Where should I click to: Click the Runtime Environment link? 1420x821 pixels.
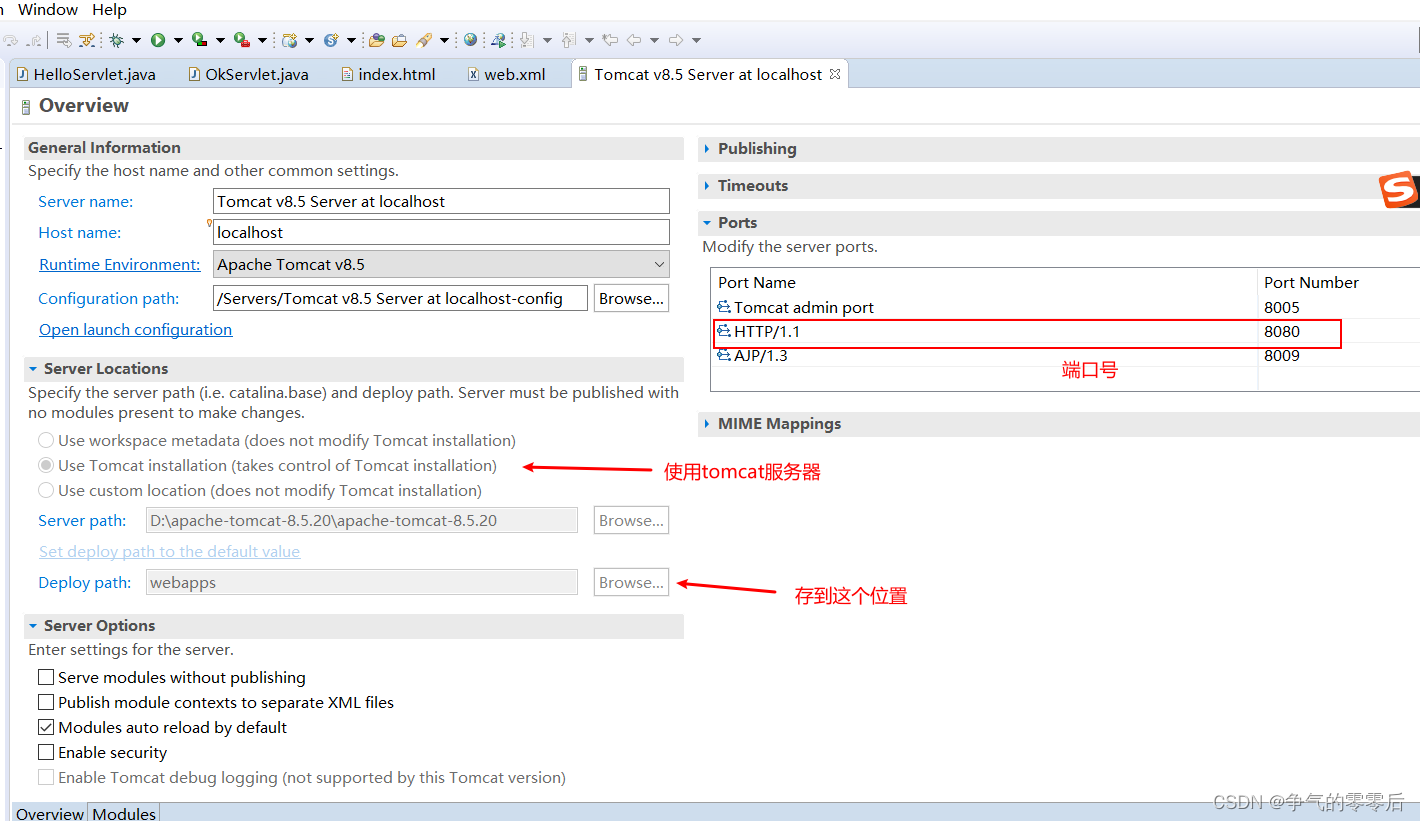pos(120,265)
